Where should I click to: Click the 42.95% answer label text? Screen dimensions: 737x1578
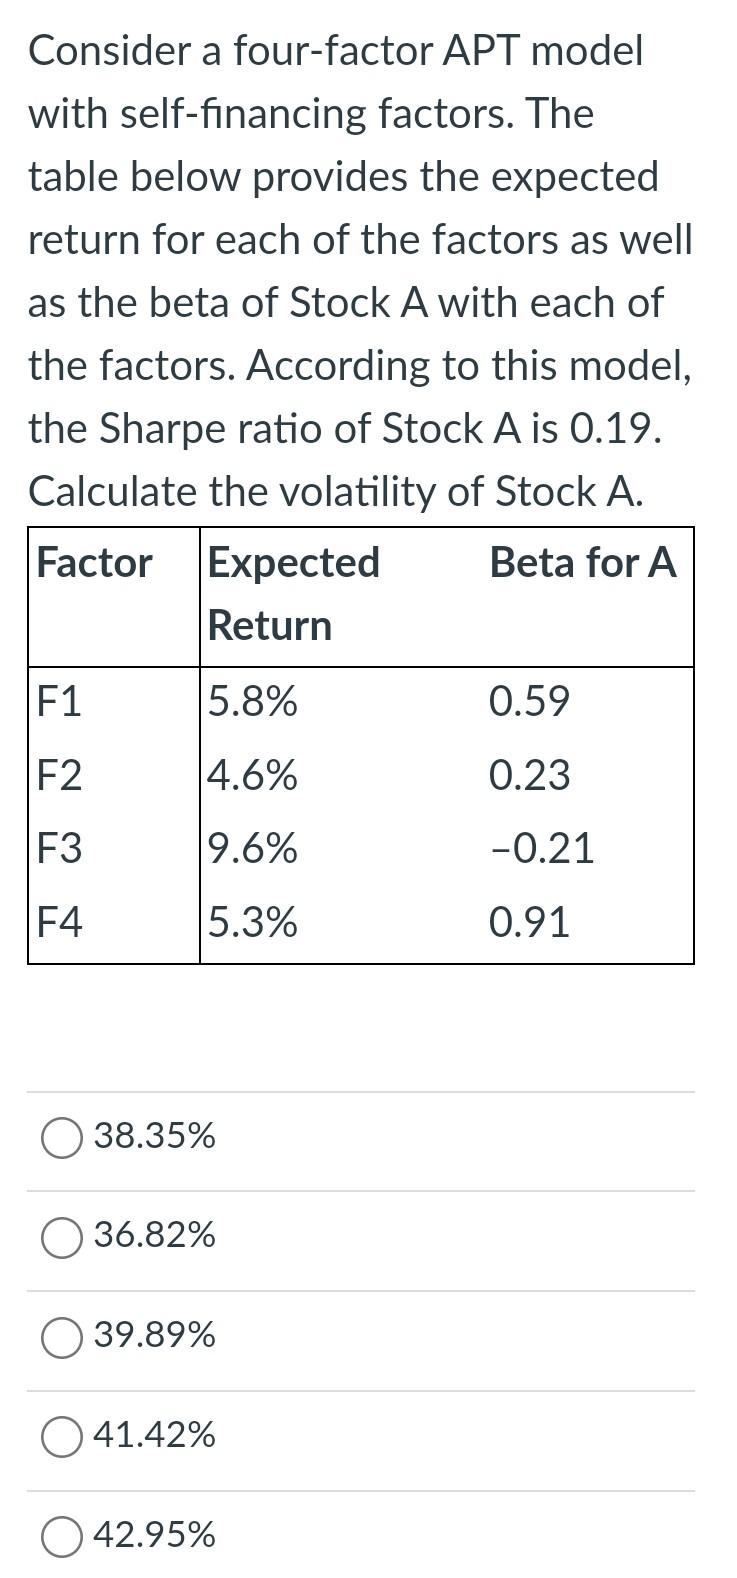pos(155,1537)
